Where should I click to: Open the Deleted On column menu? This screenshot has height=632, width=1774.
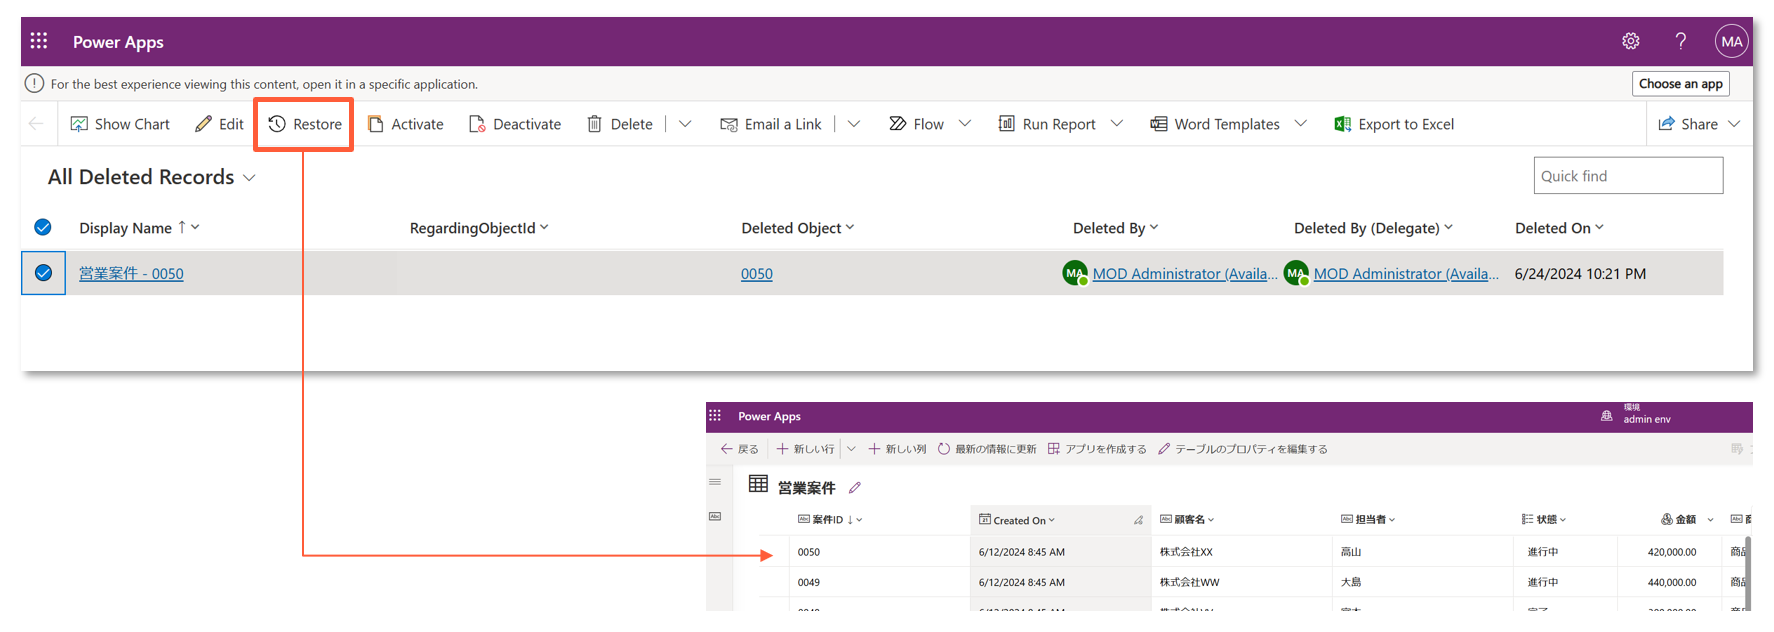(1559, 228)
